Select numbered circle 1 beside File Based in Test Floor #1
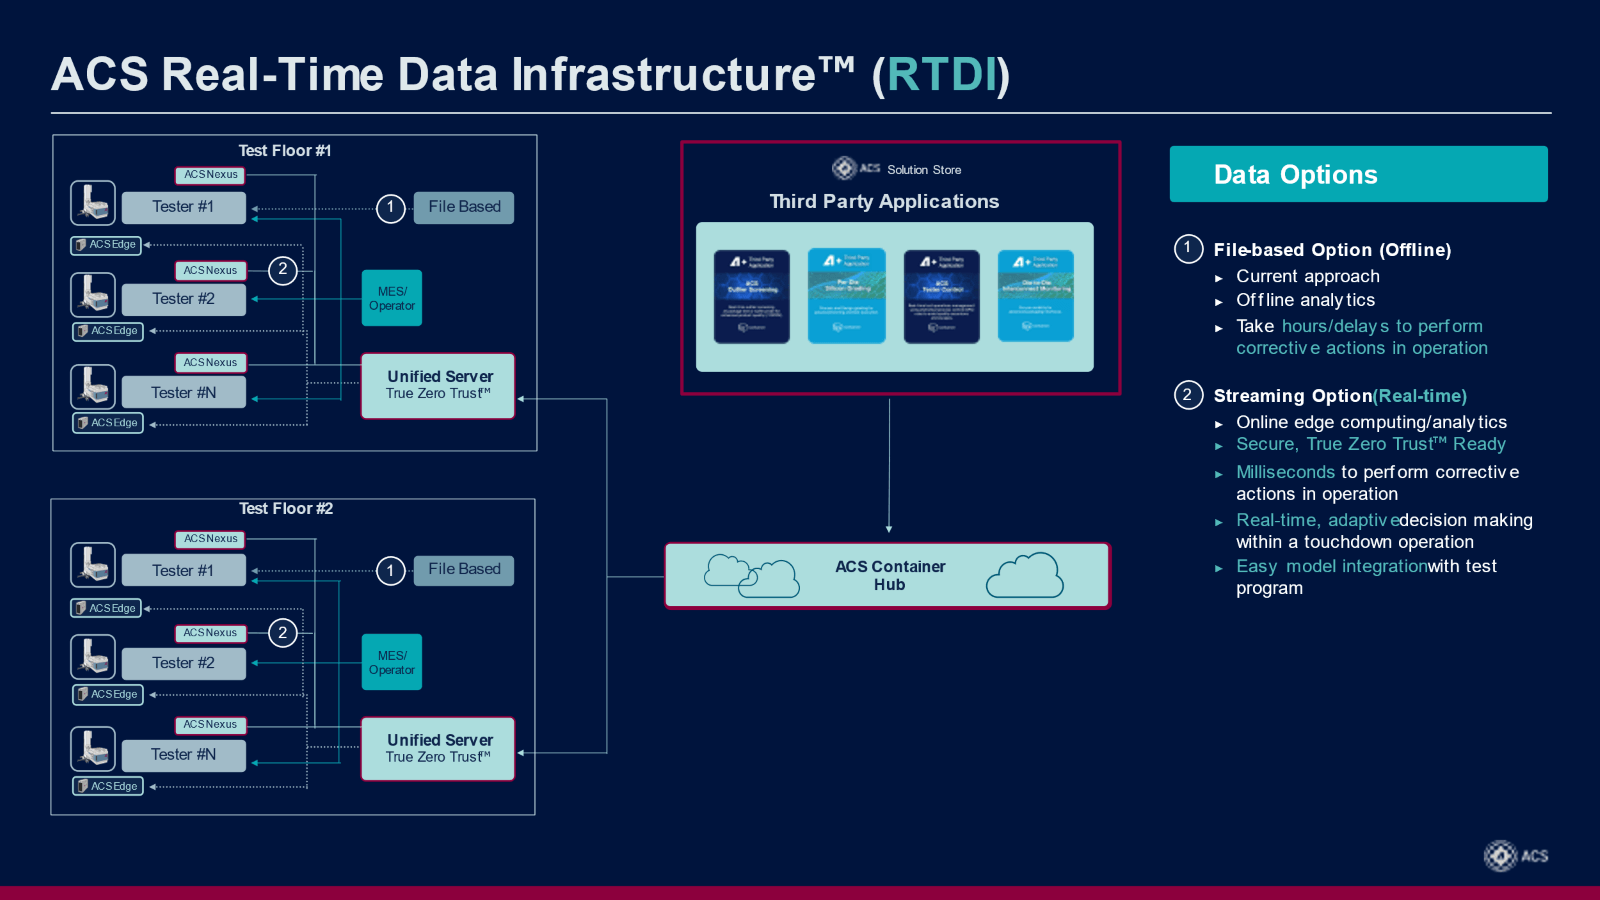This screenshot has width=1600, height=900. coord(390,207)
